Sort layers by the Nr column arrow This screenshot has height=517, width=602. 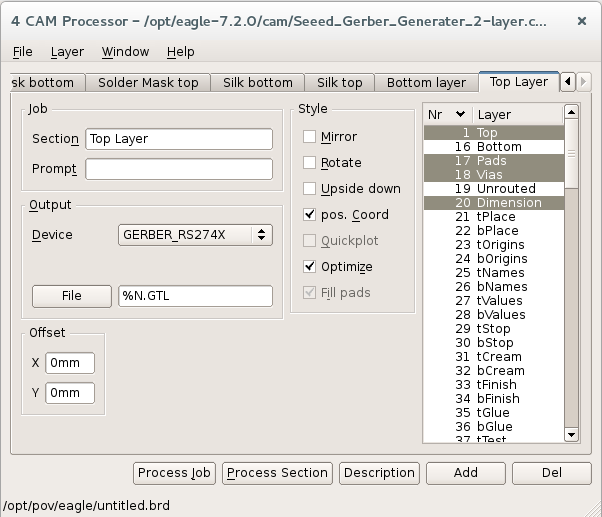[x=460, y=115]
